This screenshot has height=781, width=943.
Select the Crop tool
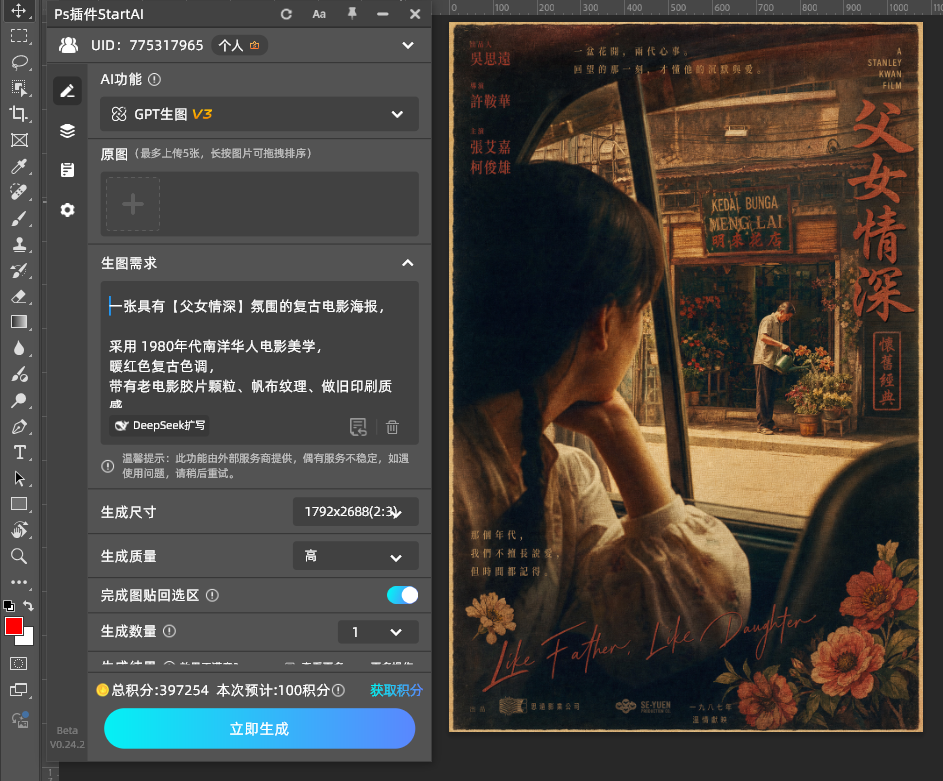[x=19, y=114]
